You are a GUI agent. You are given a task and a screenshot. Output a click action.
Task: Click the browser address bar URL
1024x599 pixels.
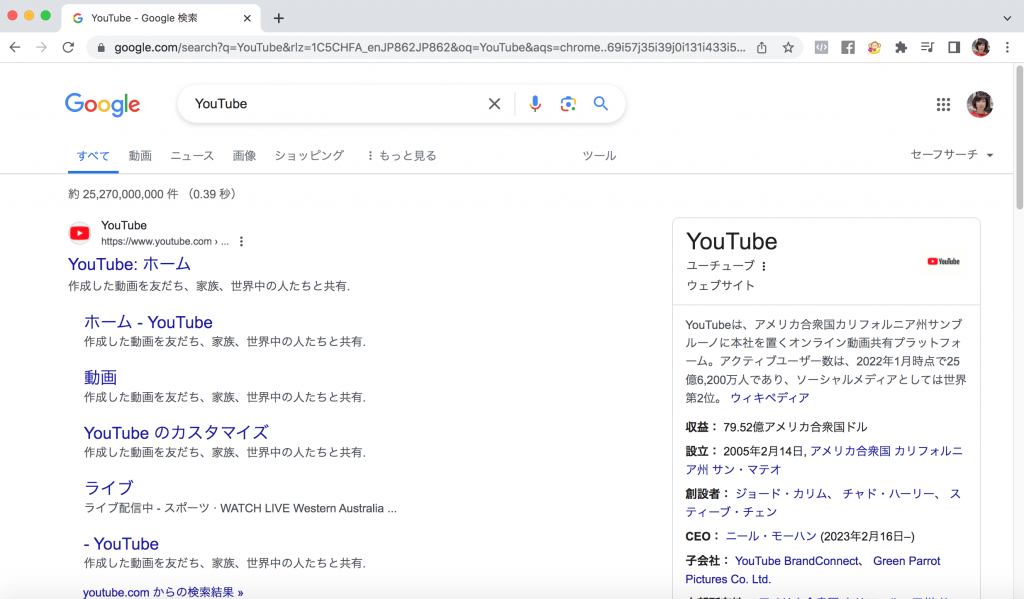[430, 48]
